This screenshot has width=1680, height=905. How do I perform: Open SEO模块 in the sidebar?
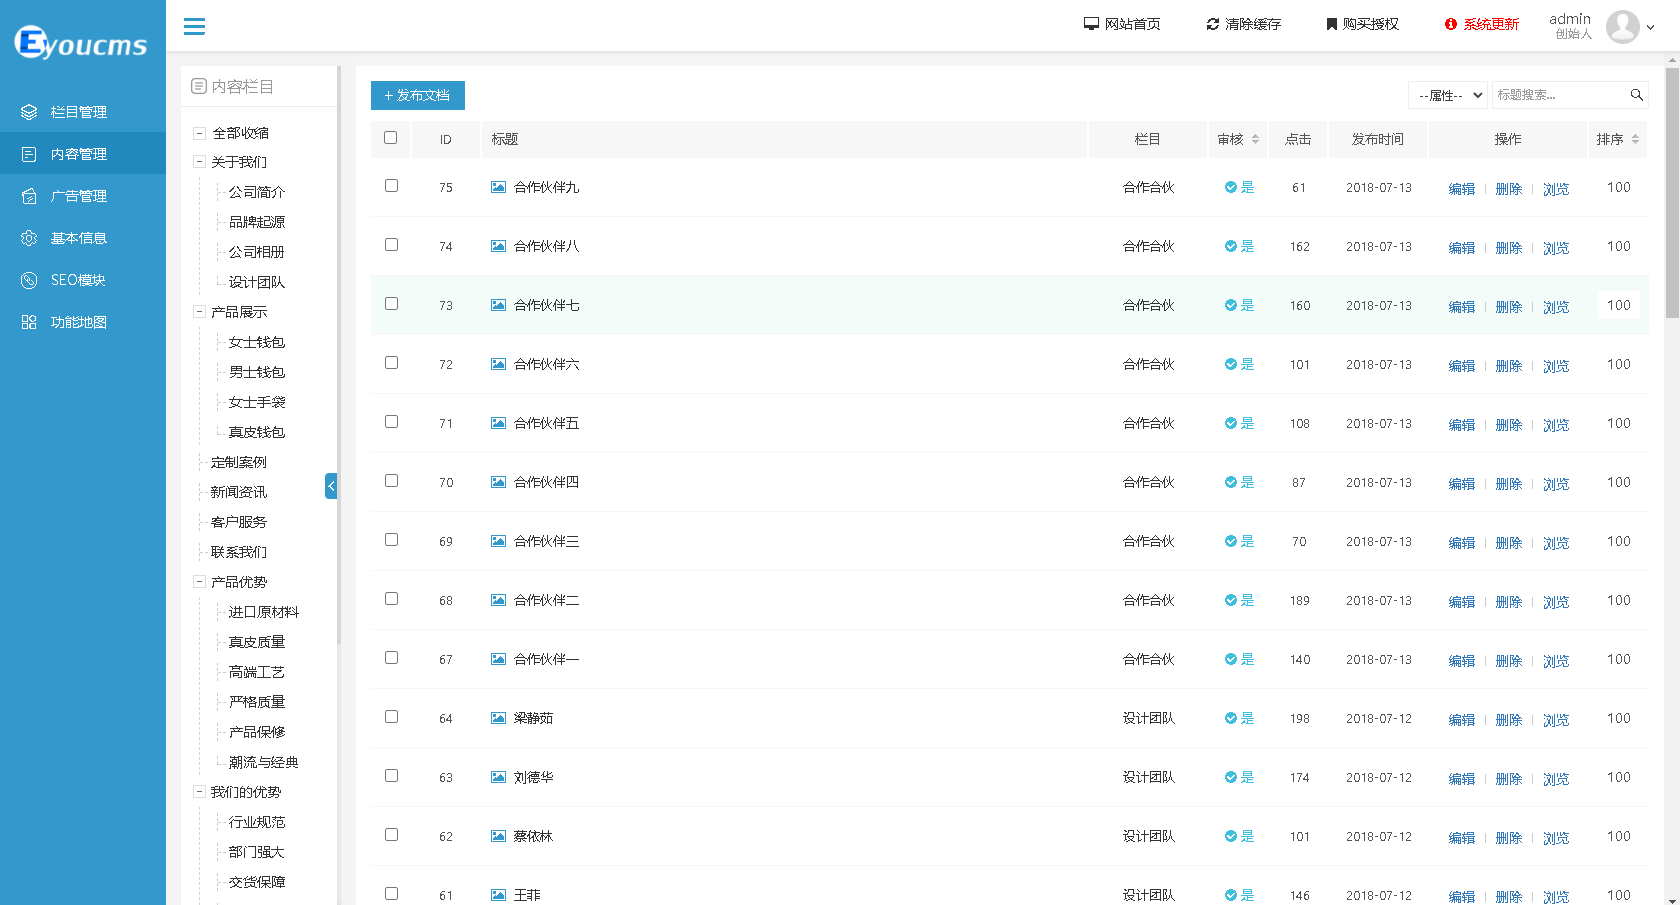83,280
